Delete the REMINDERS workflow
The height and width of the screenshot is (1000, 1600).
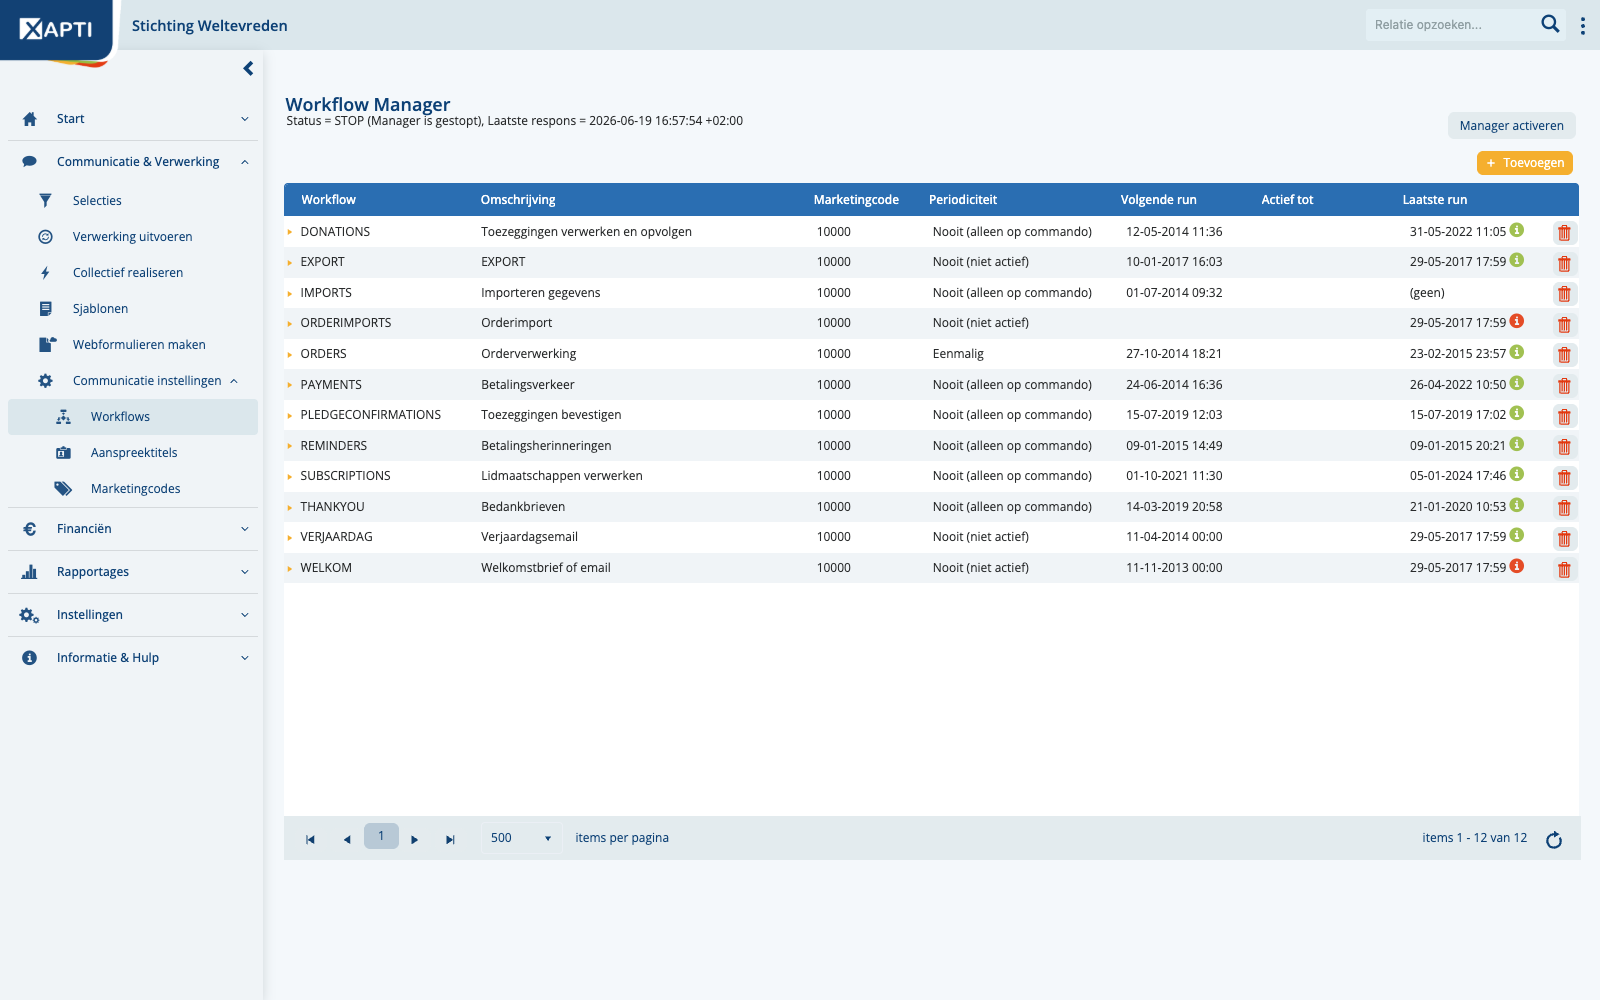(x=1564, y=447)
